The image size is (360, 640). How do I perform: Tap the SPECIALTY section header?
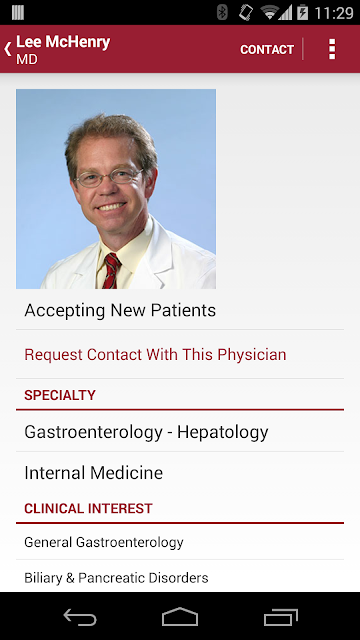[x=60, y=395]
